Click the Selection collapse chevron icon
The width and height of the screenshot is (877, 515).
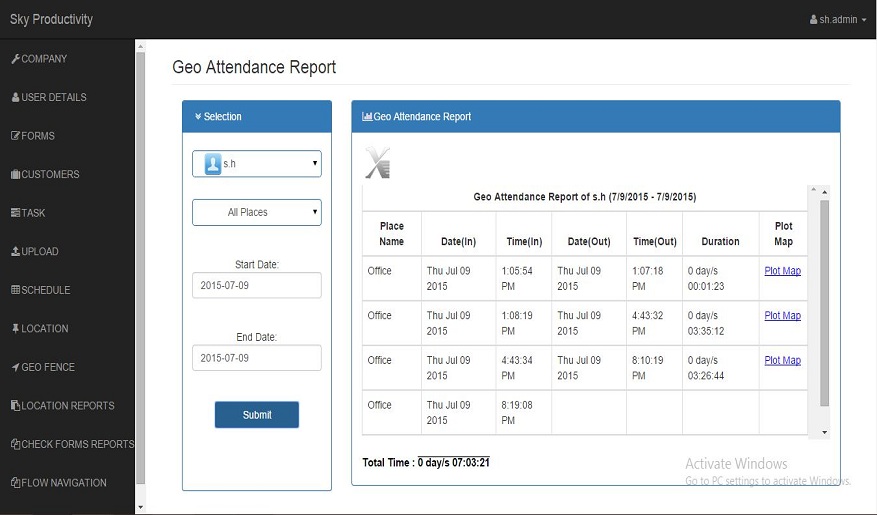[198, 116]
